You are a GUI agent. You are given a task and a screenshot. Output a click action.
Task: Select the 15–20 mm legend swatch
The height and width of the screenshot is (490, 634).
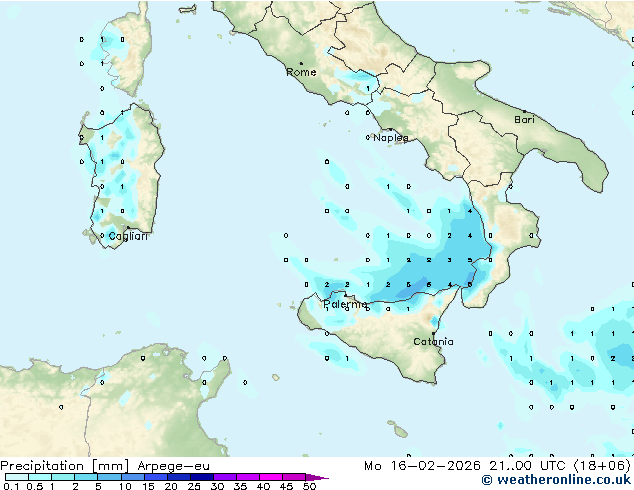point(155,477)
